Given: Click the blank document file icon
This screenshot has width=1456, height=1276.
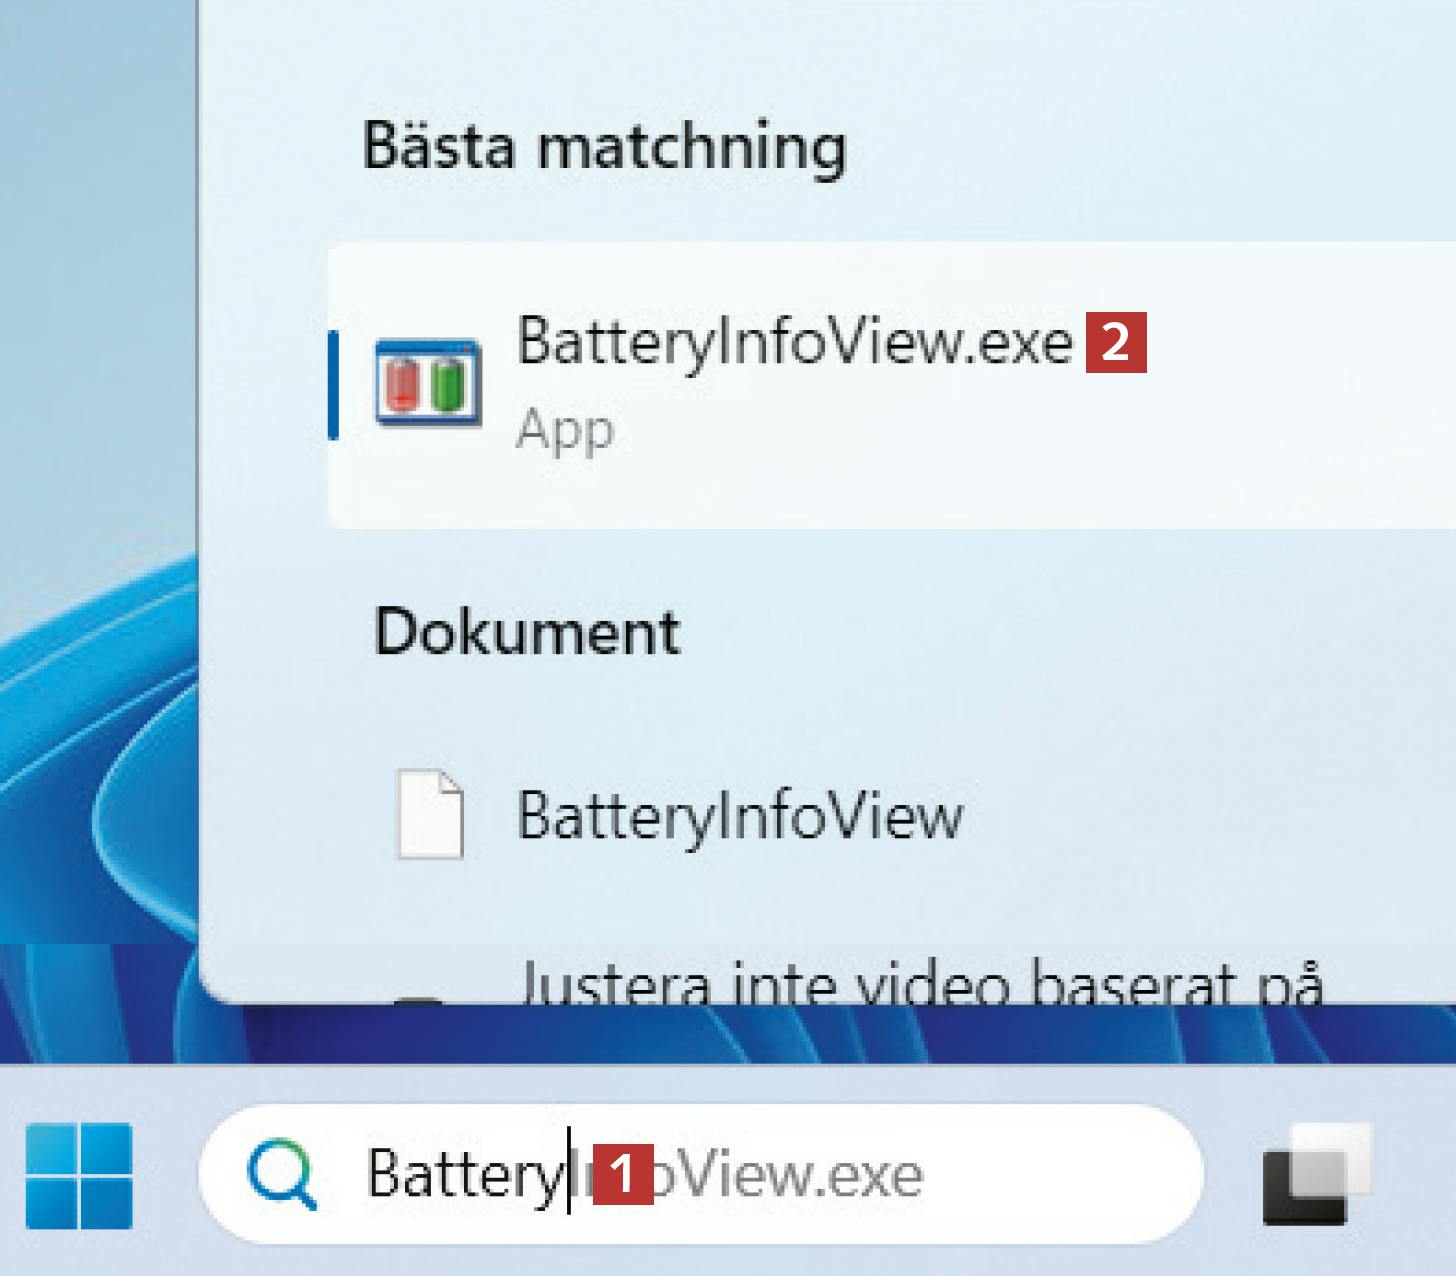Looking at the screenshot, I should point(430,814).
